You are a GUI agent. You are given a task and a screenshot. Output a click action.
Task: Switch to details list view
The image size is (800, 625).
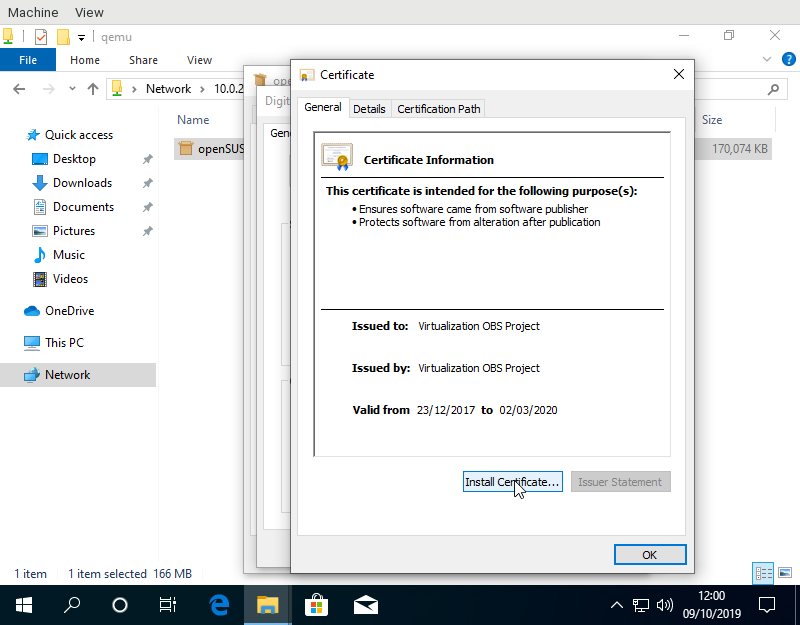pos(764,573)
